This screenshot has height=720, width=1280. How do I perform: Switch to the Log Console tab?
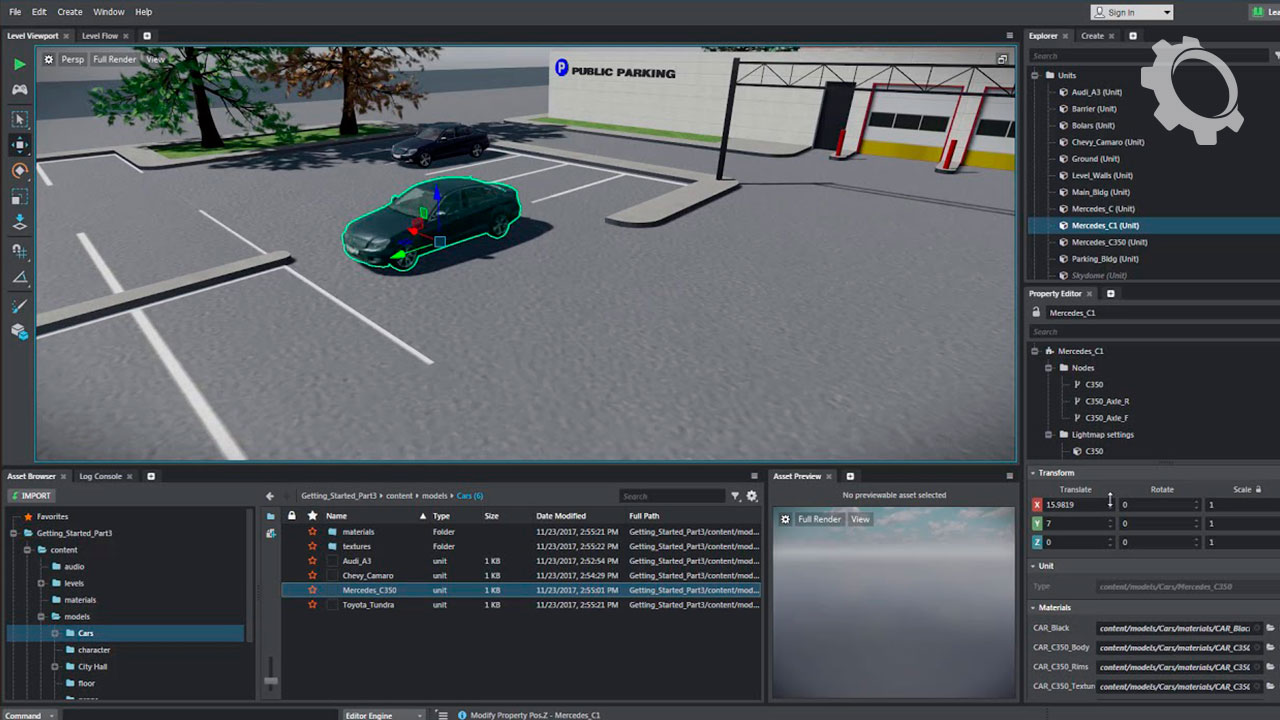[100, 476]
